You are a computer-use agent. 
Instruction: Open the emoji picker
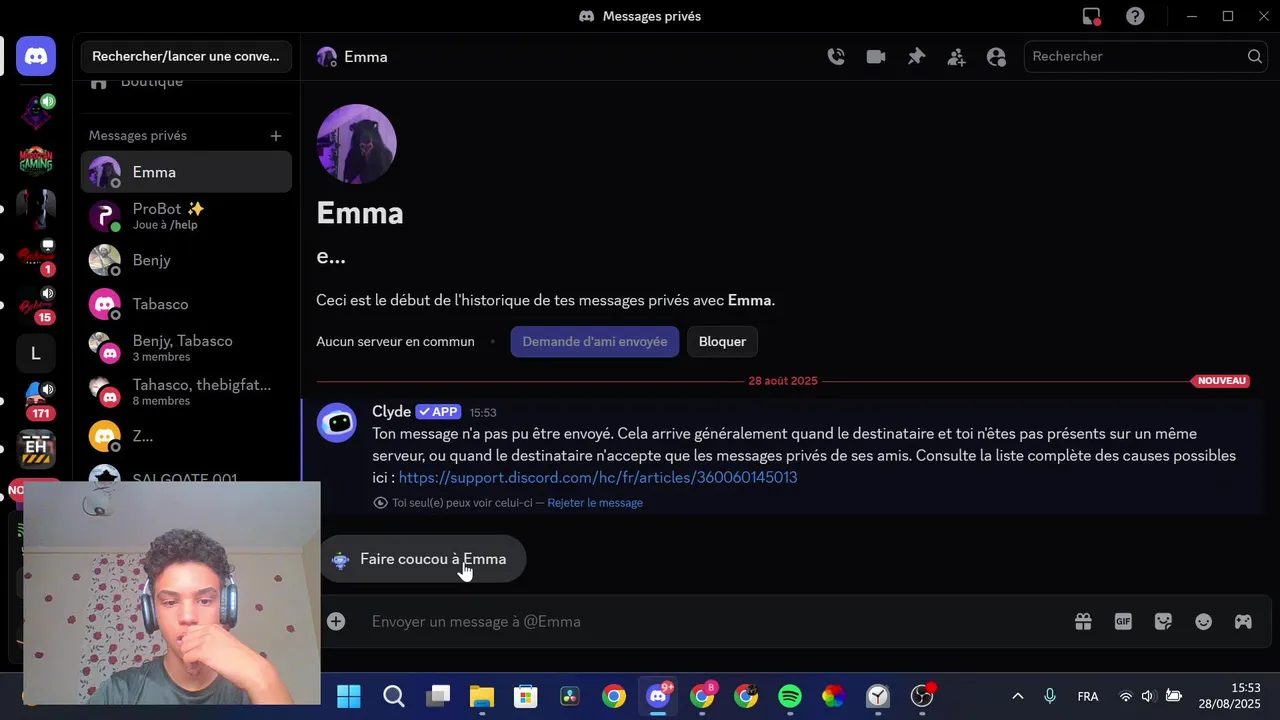coord(1203,622)
